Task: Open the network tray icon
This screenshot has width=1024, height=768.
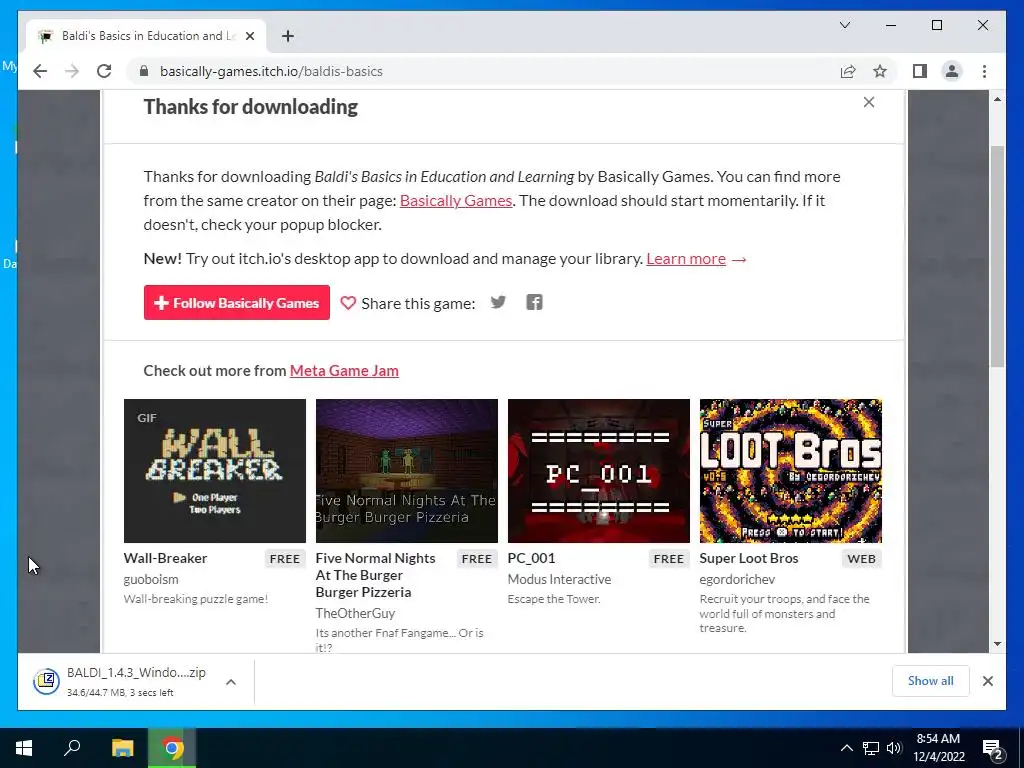Action: click(871, 748)
